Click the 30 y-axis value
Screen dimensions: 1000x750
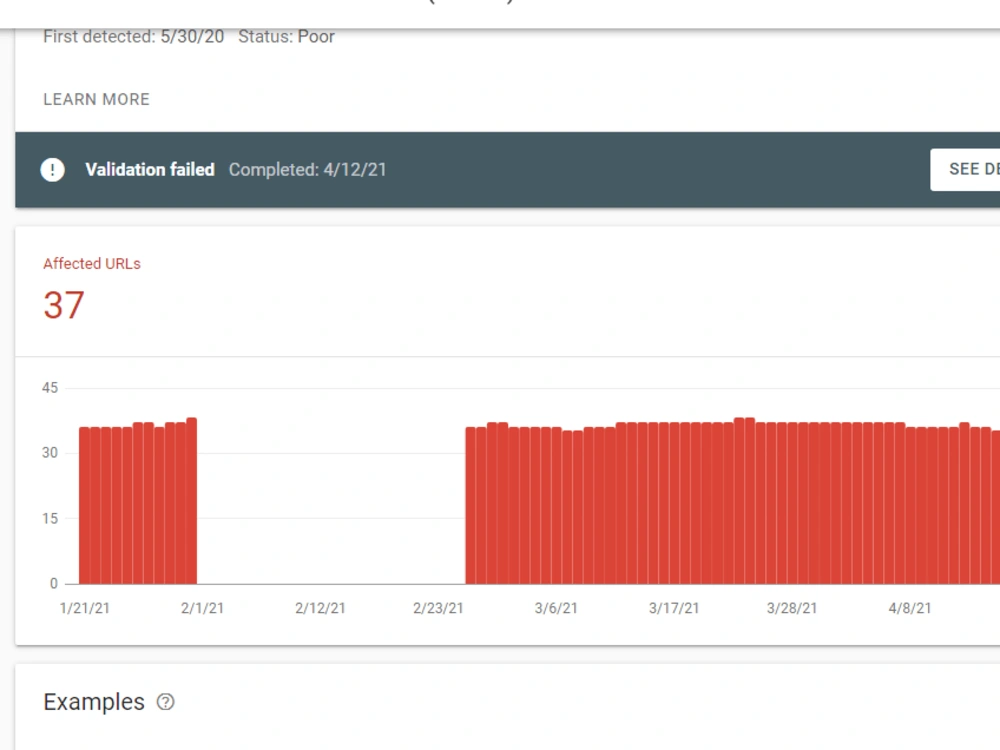click(x=50, y=453)
